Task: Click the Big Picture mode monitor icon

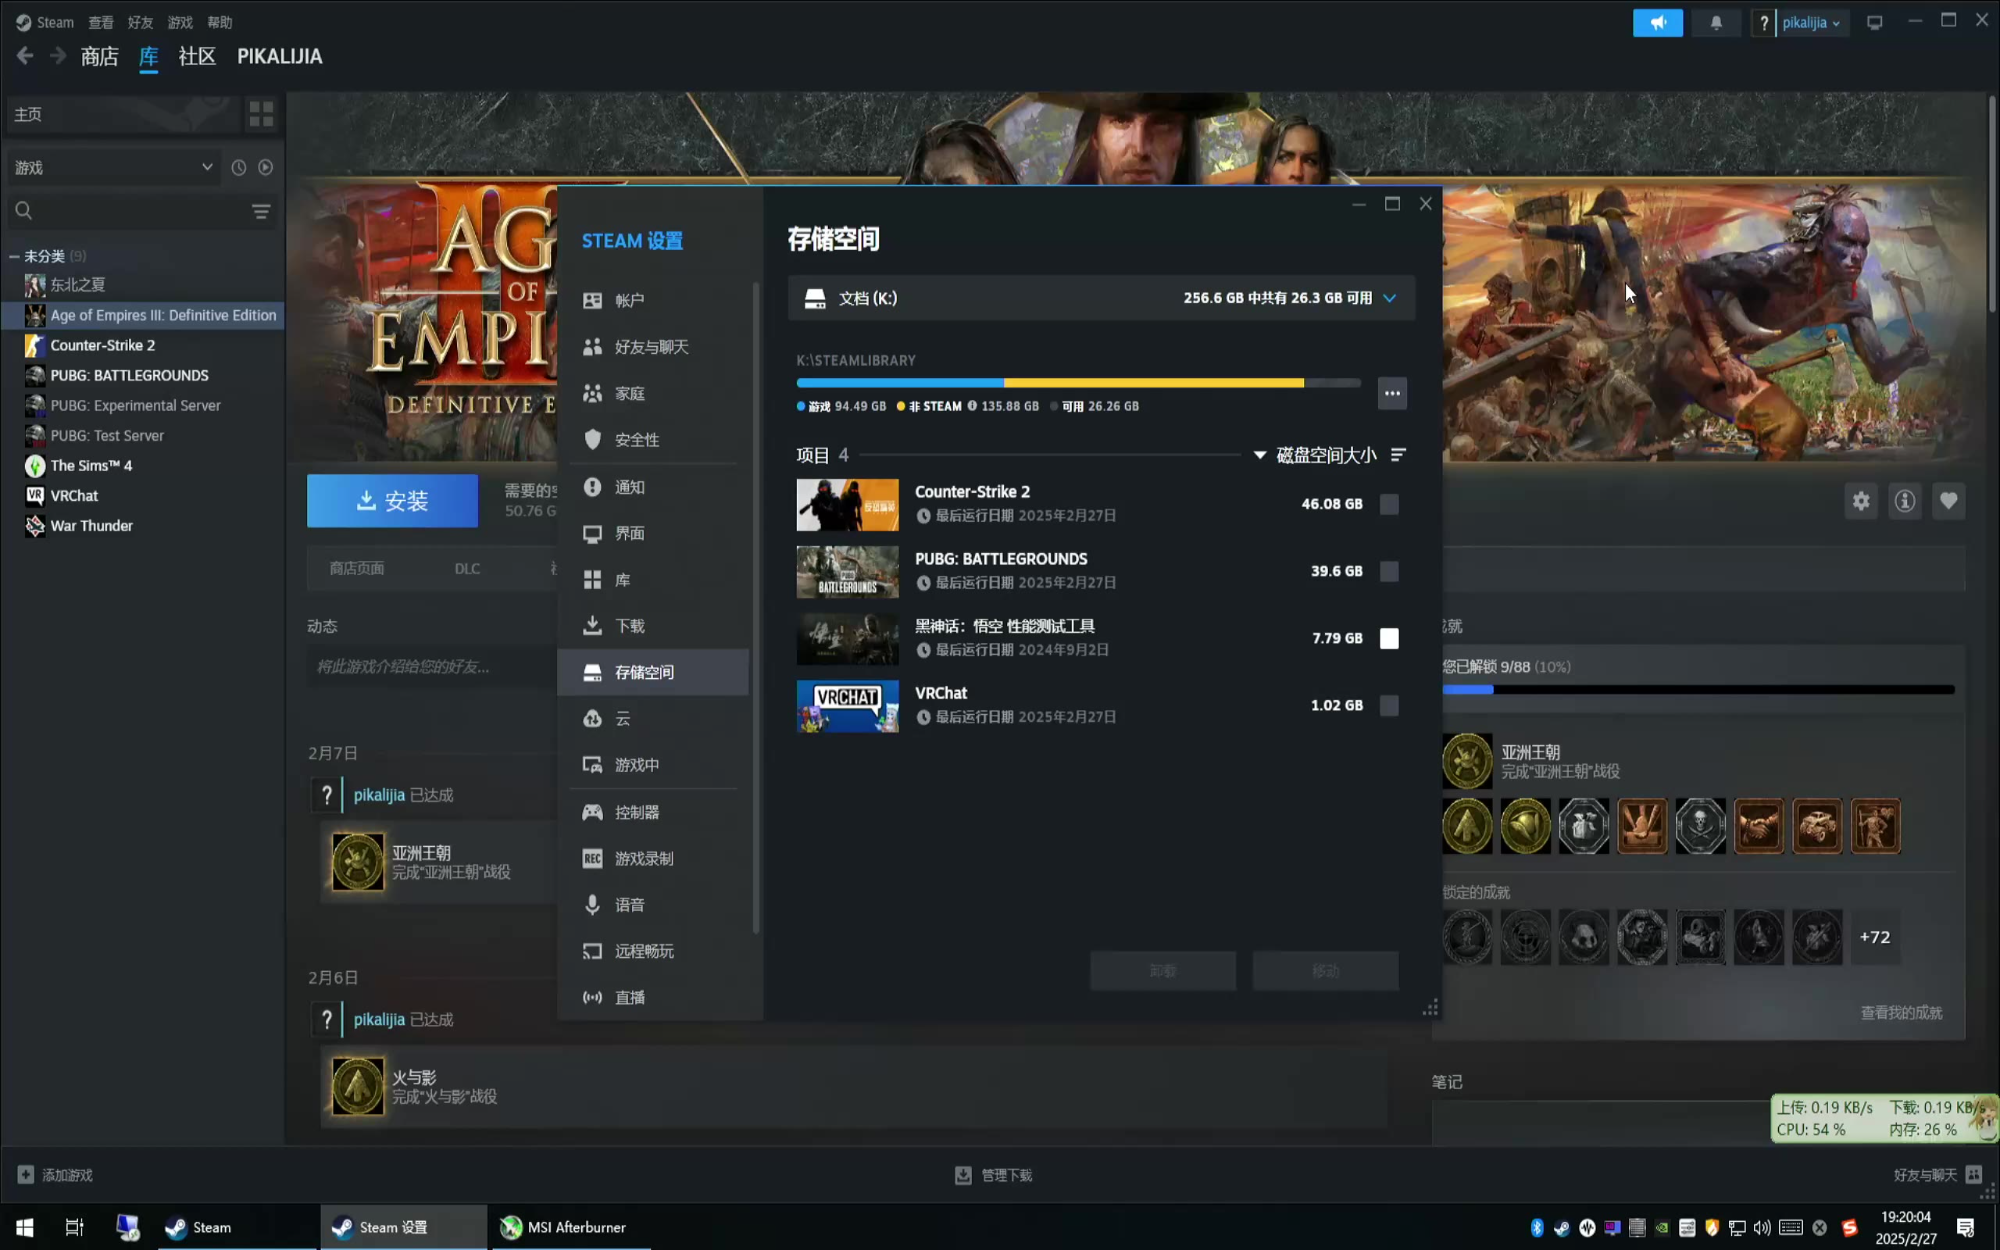Action: pyautogui.click(x=1875, y=22)
